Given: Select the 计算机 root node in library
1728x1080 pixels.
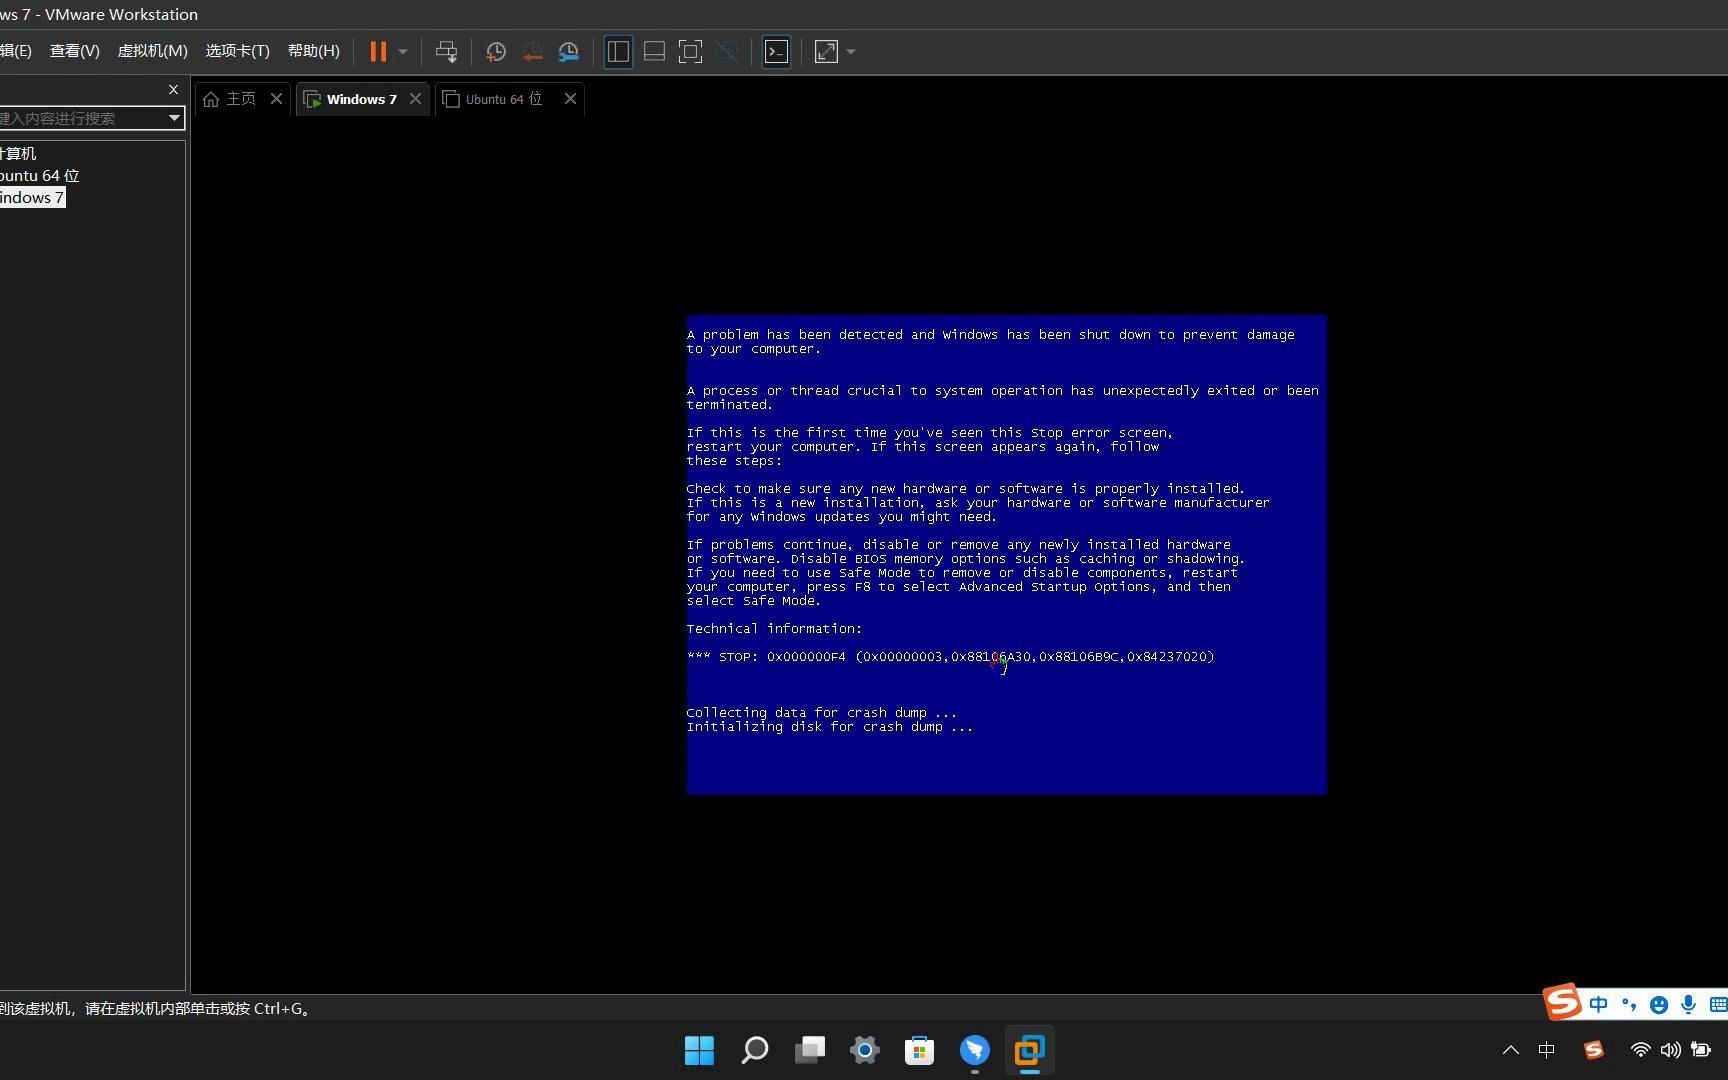Looking at the screenshot, I should click(18, 153).
